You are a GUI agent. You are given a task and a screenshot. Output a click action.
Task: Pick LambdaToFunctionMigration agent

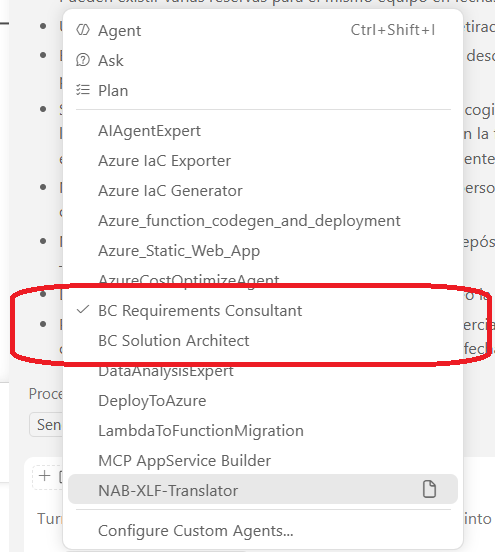pyautogui.click(x=263, y=431)
